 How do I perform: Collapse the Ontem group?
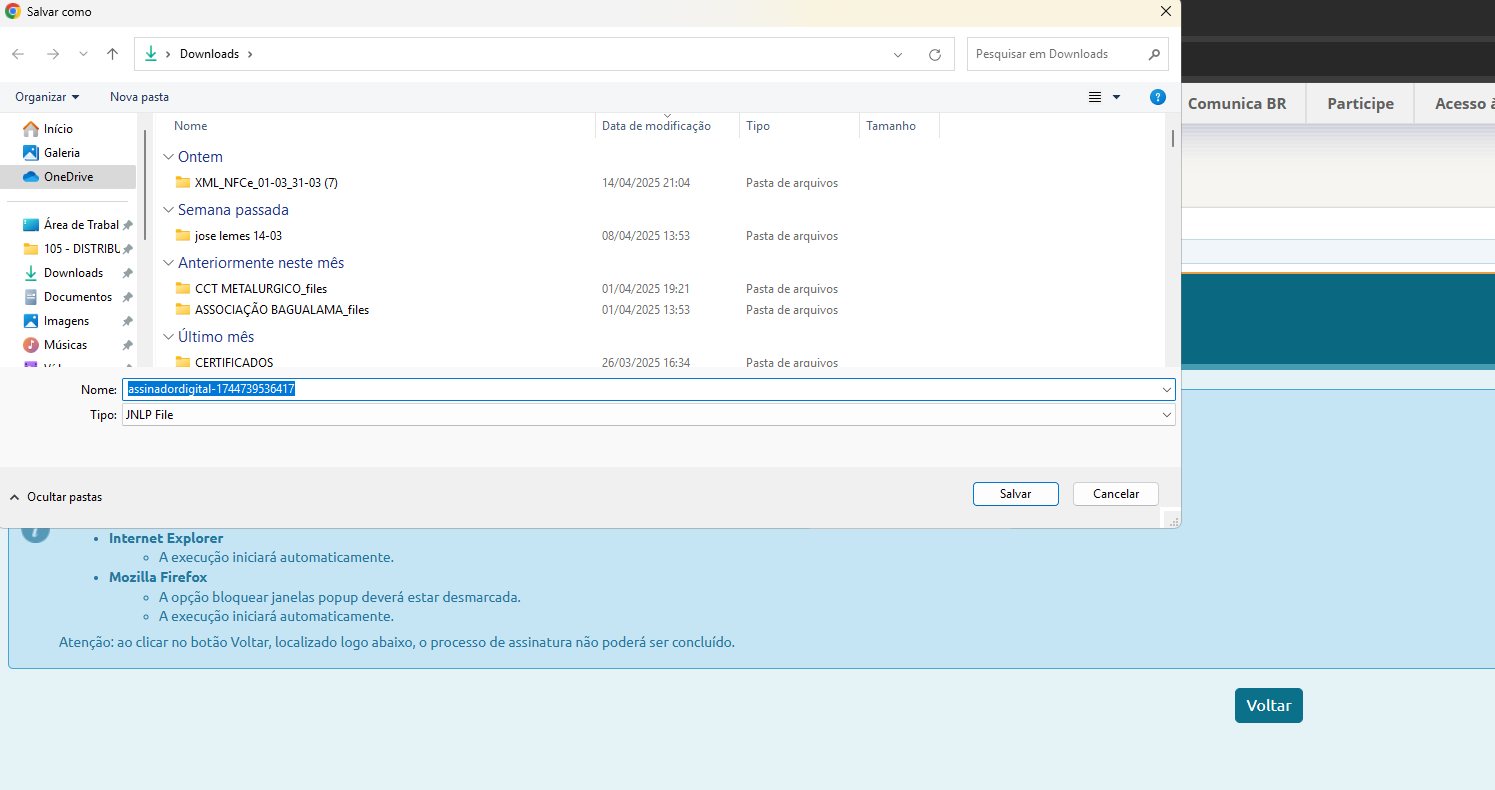coord(167,157)
